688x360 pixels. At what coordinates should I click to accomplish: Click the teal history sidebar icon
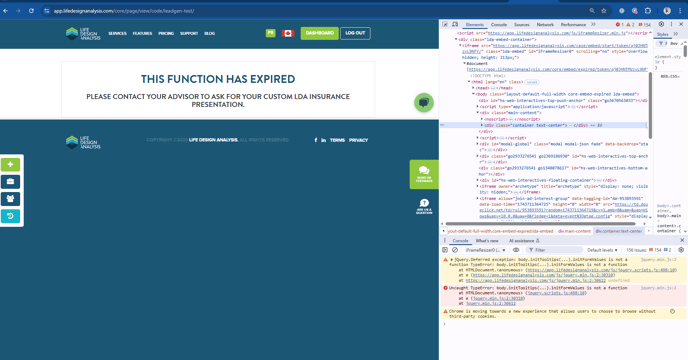click(11, 216)
